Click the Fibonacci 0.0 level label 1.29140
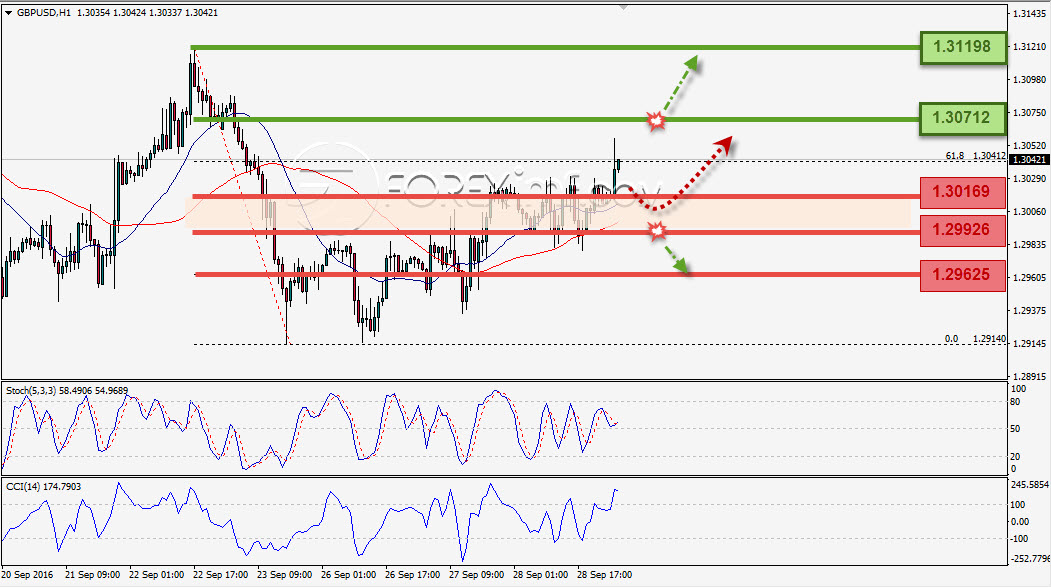The height and width of the screenshot is (588, 1051). 975,339
